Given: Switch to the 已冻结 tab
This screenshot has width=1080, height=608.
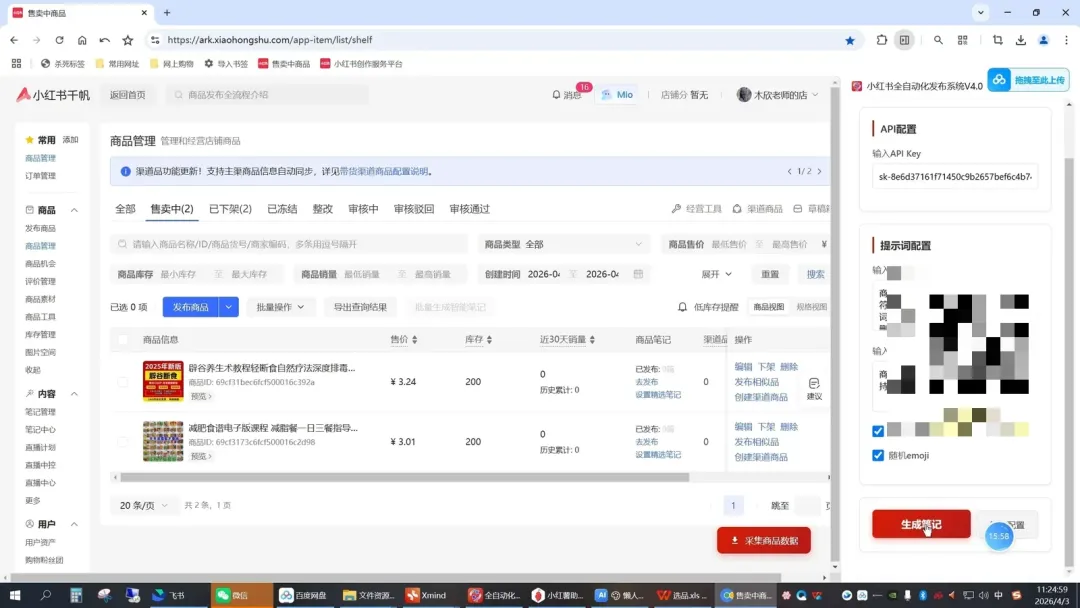Looking at the screenshot, I should pyautogui.click(x=282, y=209).
